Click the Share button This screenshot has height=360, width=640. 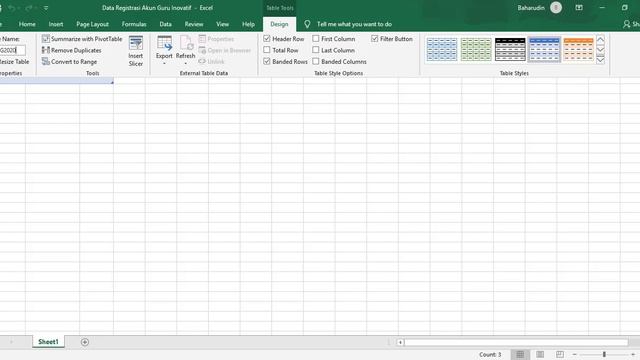point(631,24)
